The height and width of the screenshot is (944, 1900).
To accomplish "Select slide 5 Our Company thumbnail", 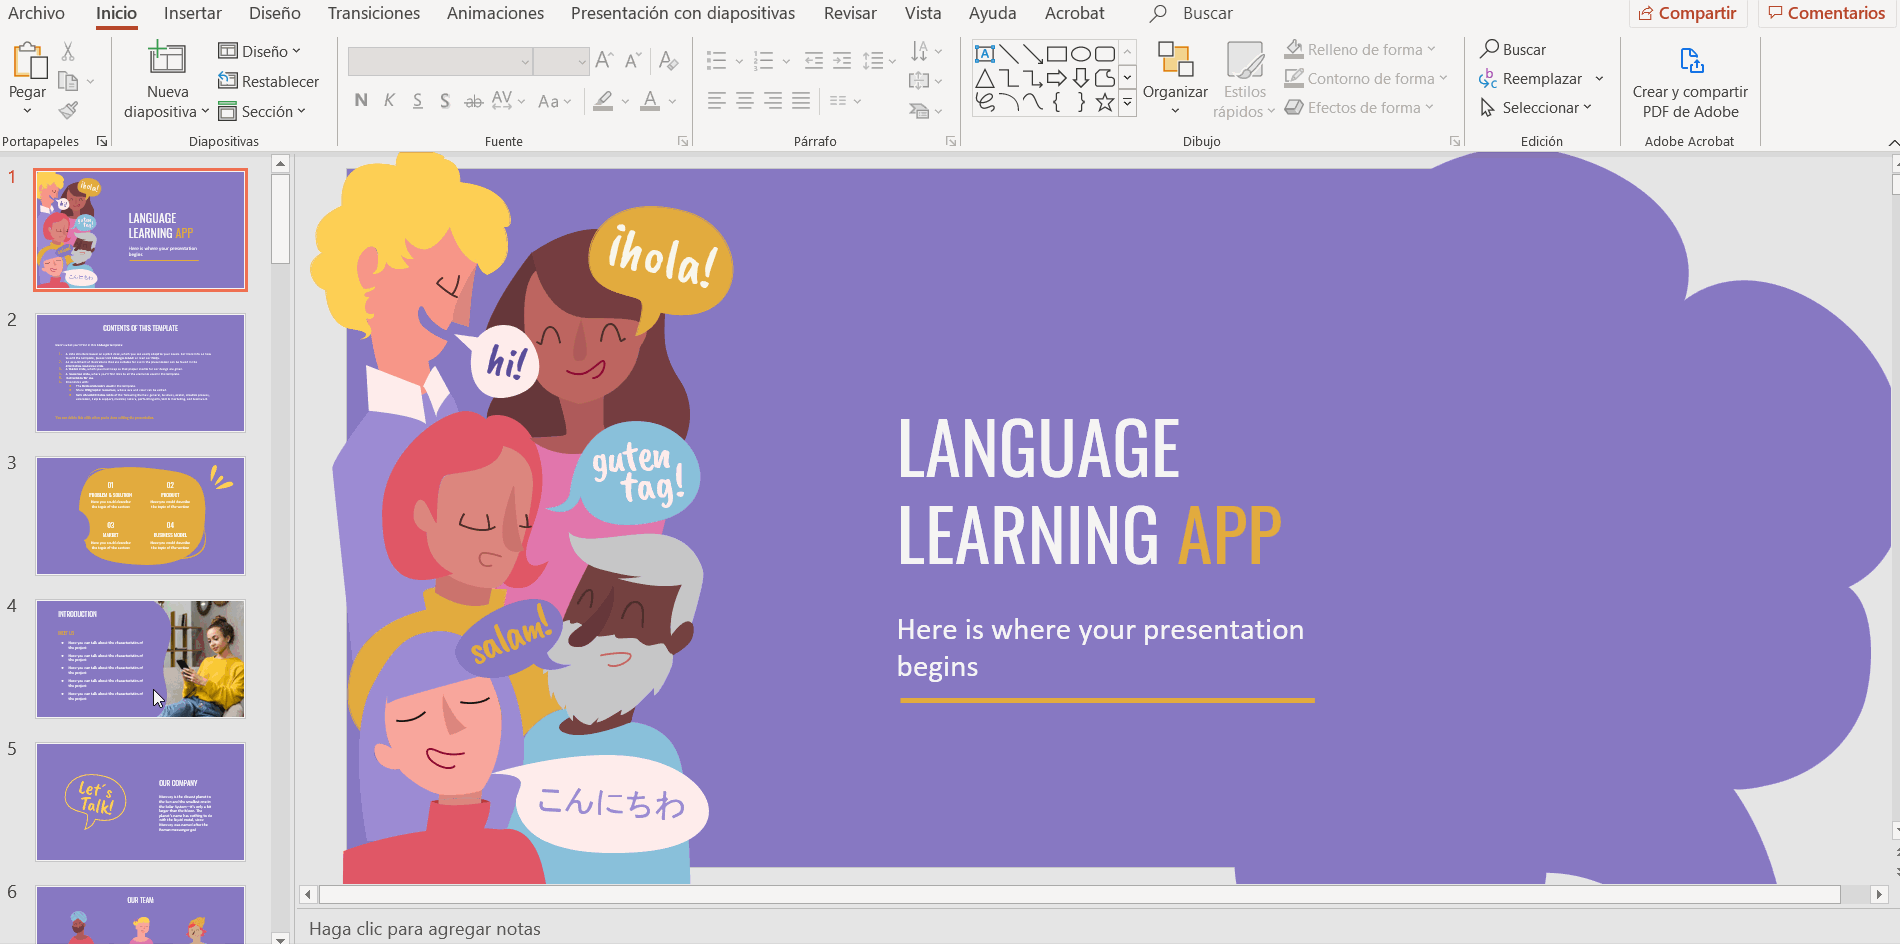I will click(x=141, y=802).
